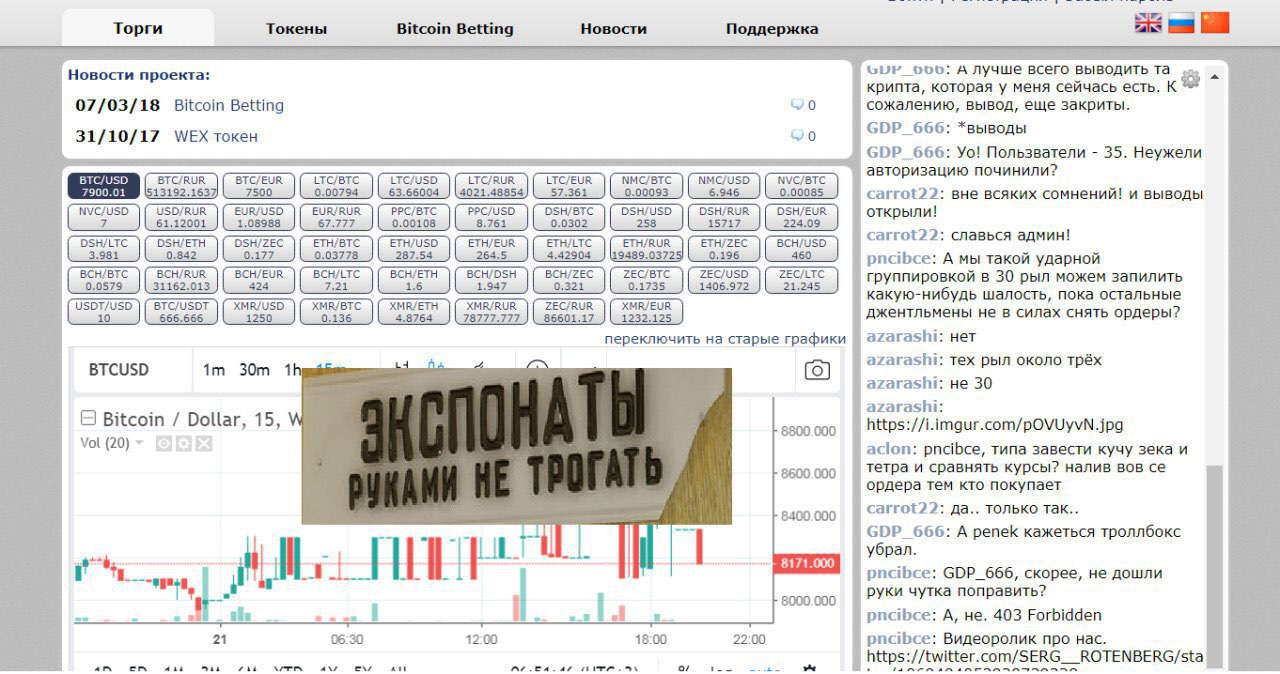Set chart interval to 1m
Screen dimensions: 1280x674
[214, 370]
